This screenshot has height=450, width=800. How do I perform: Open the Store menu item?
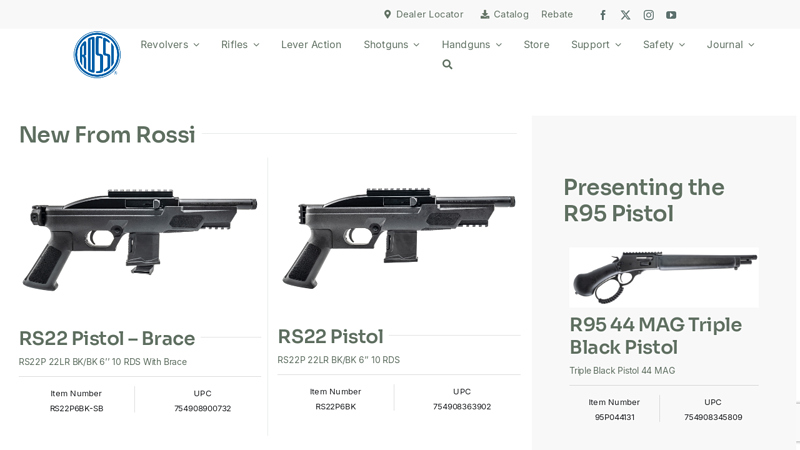[x=536, y=44]
